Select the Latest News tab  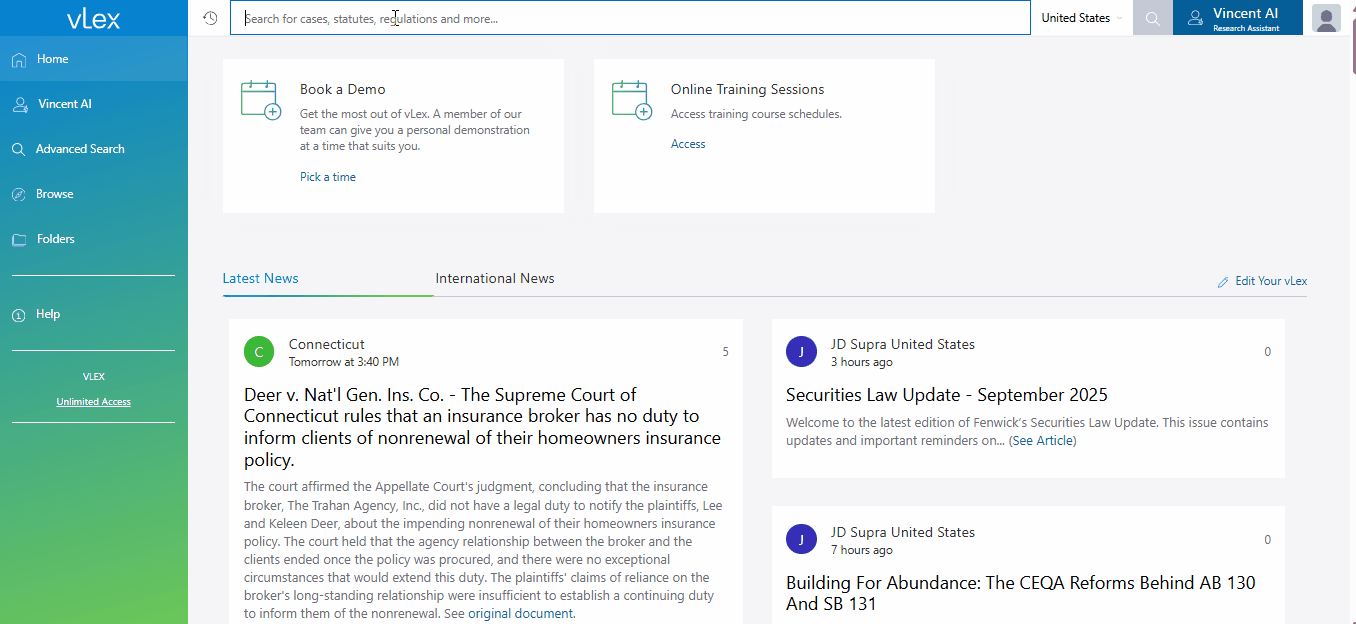pyautogui.click(x=260, y=279)
